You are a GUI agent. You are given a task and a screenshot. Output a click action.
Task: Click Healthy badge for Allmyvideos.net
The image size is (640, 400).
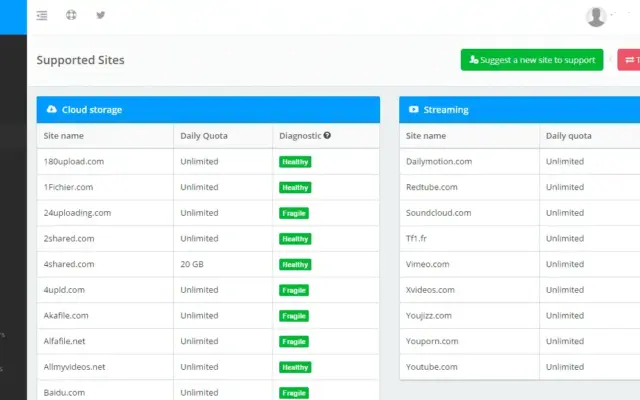point(295,367)
